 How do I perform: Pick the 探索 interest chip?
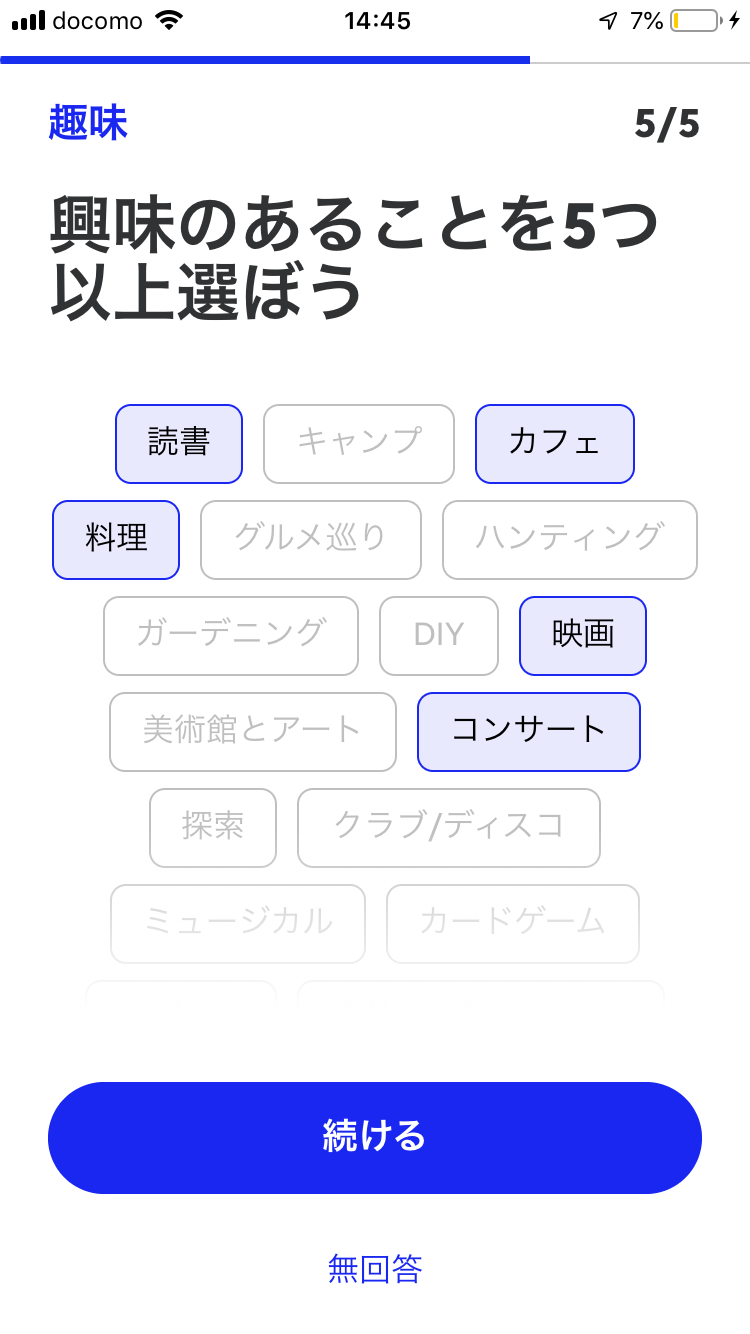coord(213,827)
